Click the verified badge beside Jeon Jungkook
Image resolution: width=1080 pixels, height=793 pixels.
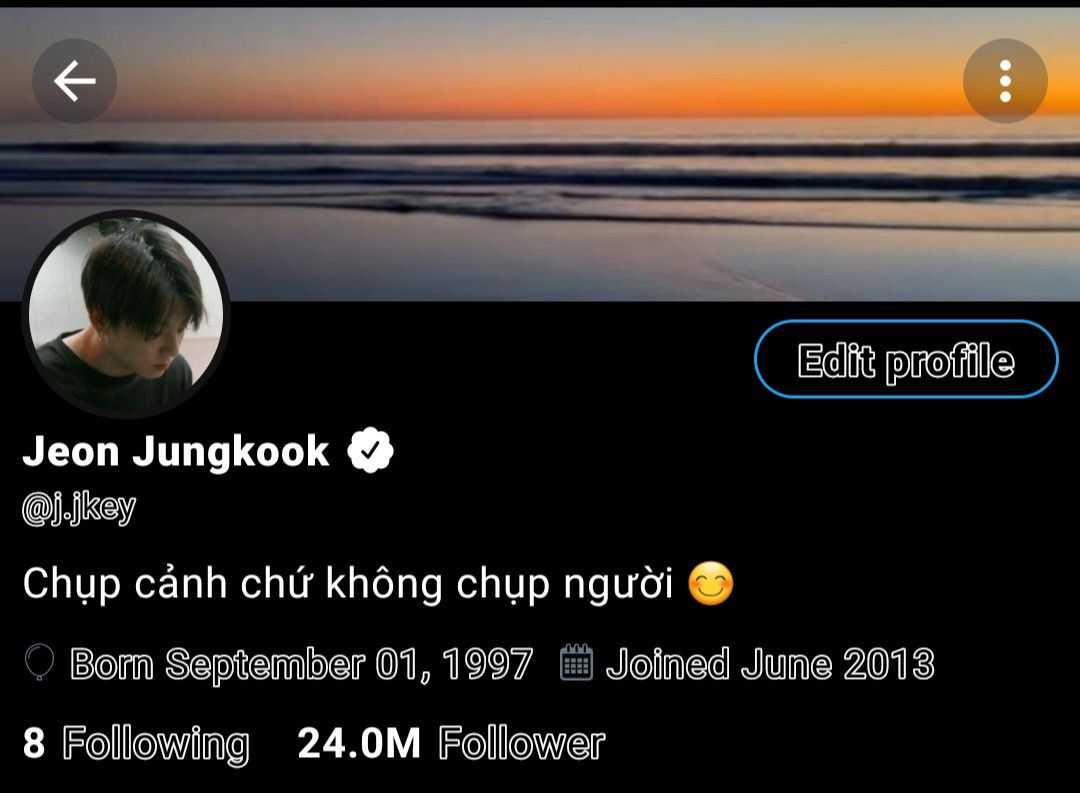coord(371,451)
